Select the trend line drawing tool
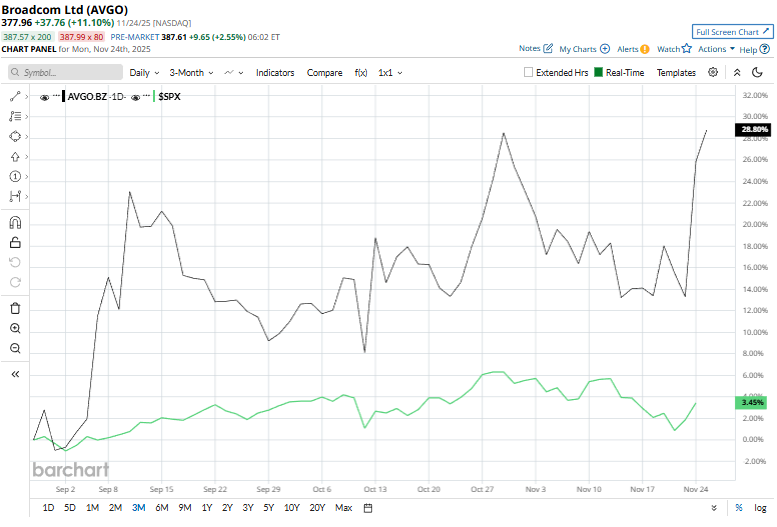 click(x=15, y=96)
